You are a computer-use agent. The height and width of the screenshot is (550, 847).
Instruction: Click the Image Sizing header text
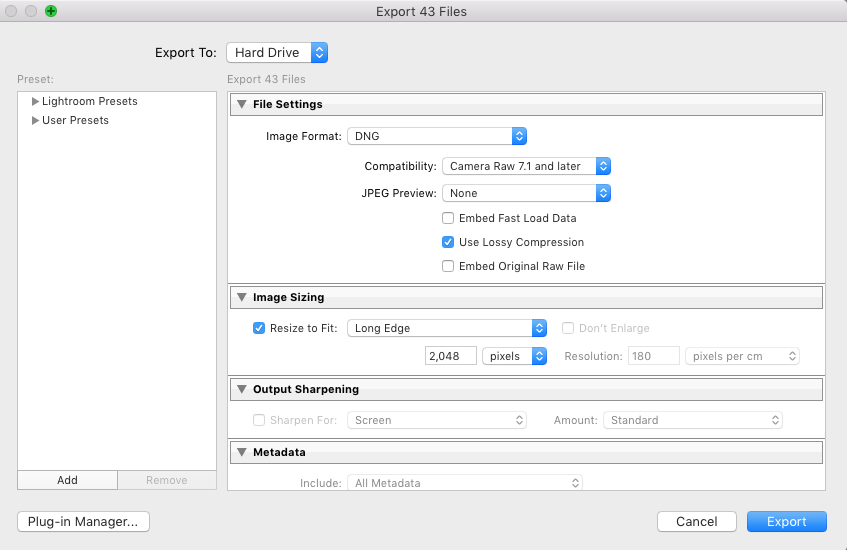288,297
